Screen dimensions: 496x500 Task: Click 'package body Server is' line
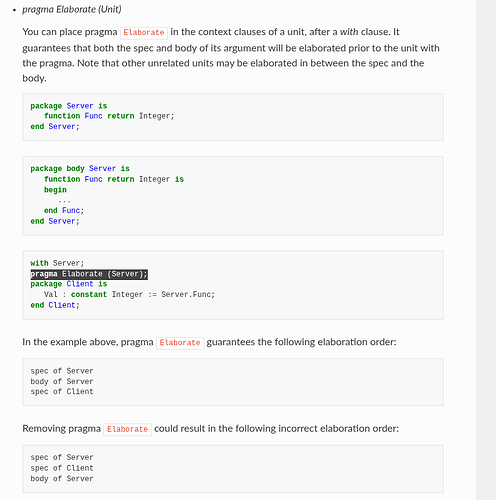80,169
